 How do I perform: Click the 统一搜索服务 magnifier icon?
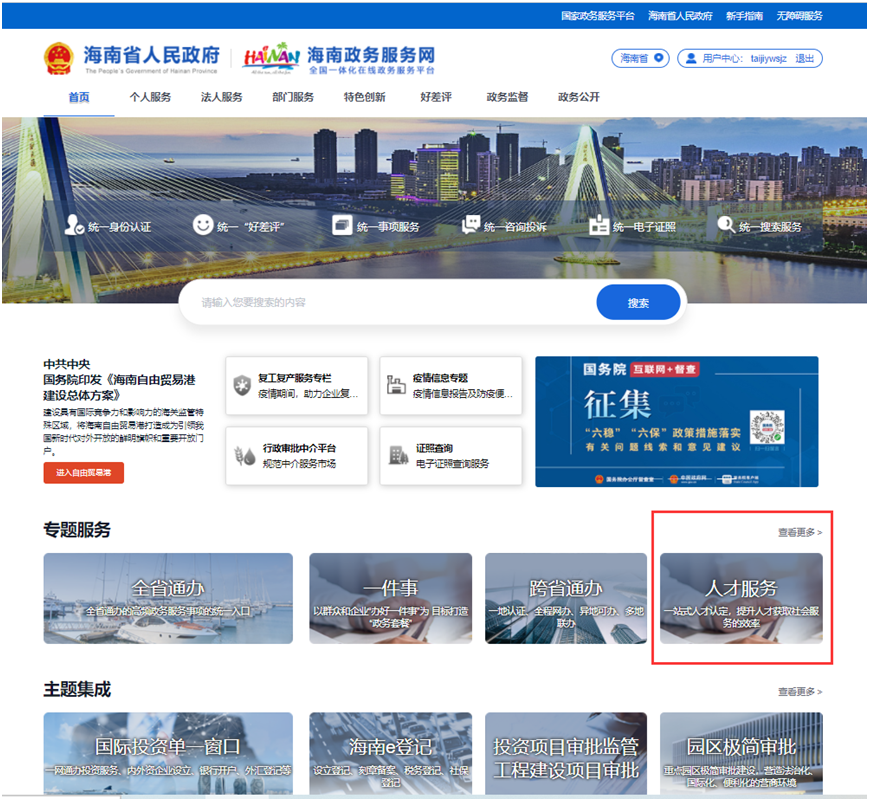[726, 225]
